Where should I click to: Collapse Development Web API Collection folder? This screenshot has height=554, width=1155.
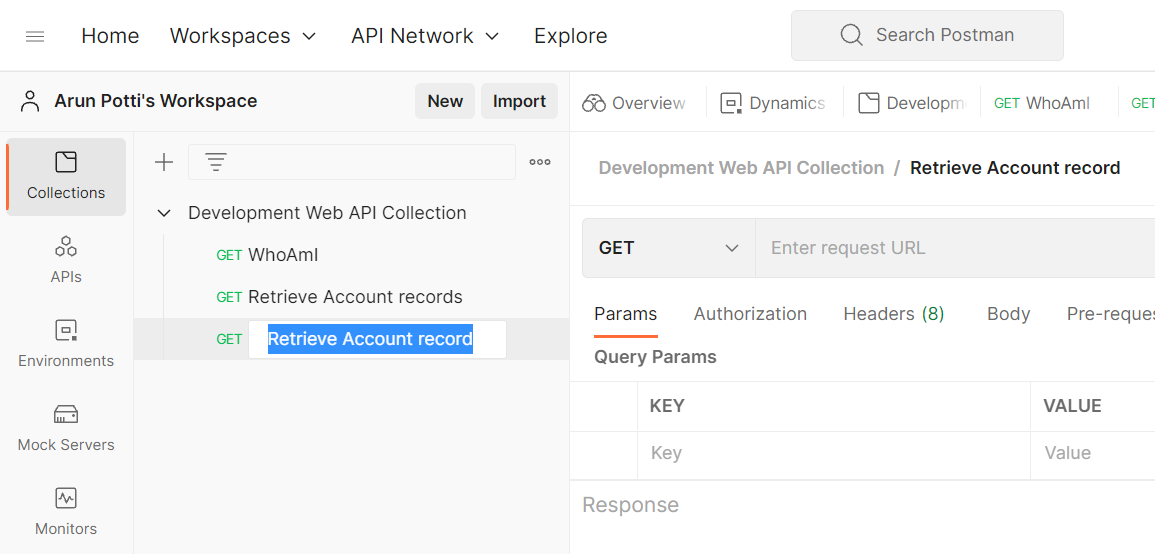pyautogui.click(x=164, y=213)
